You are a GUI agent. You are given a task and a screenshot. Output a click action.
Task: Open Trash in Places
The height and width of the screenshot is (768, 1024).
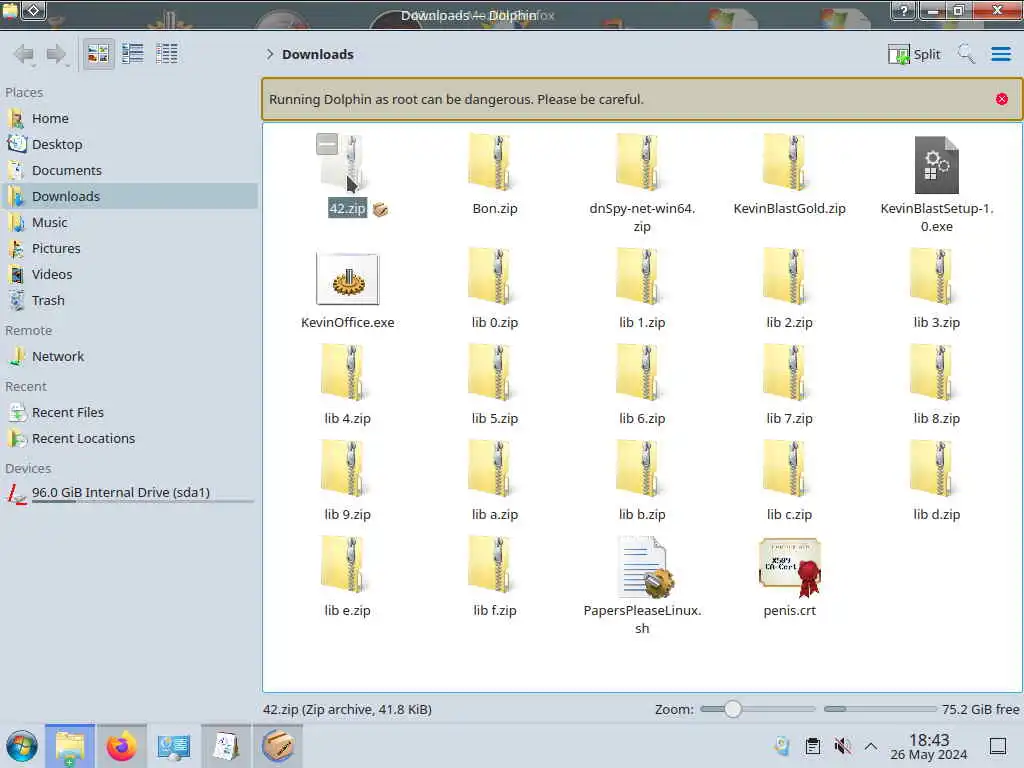129,301
